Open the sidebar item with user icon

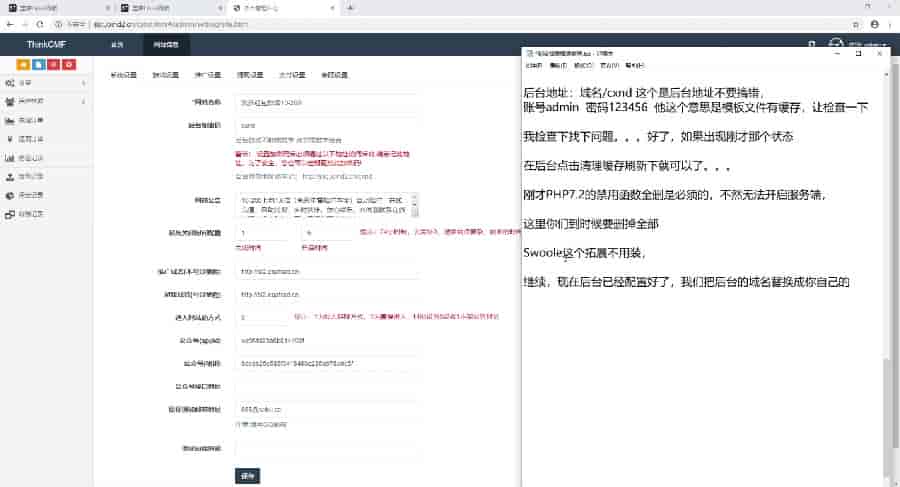45,177
